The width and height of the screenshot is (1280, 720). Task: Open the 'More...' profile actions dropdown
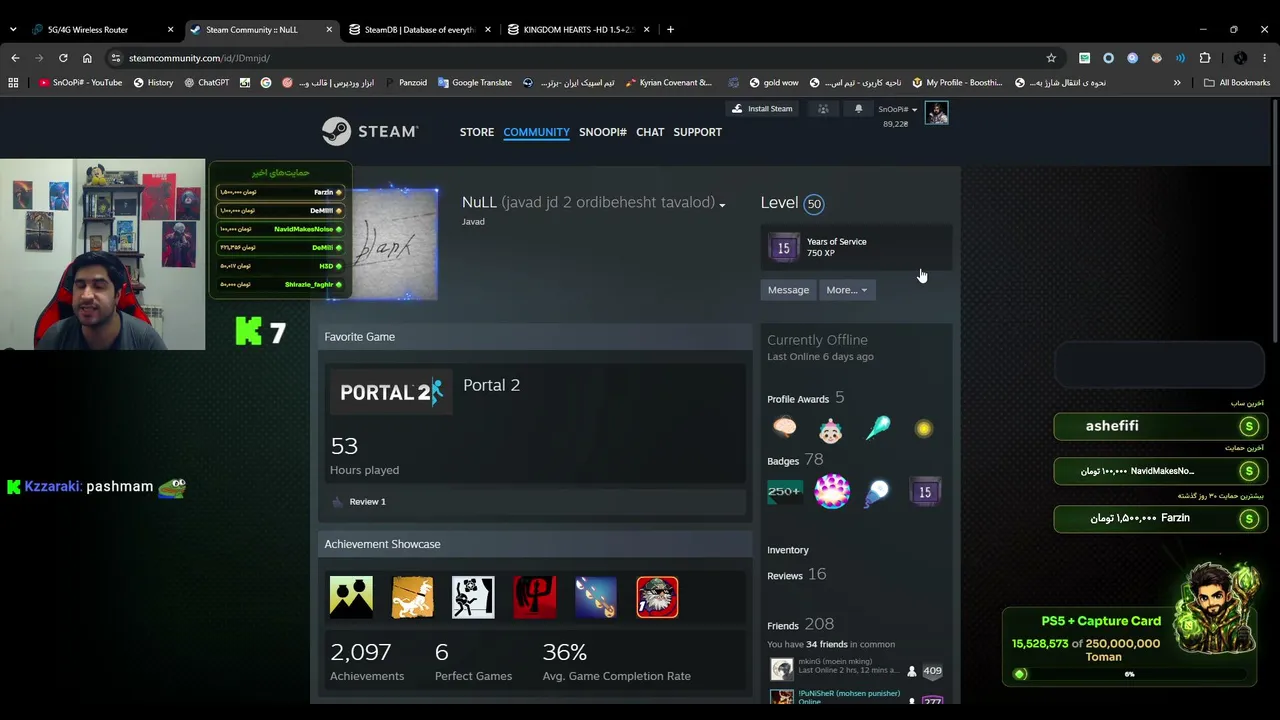click(847, 290)
